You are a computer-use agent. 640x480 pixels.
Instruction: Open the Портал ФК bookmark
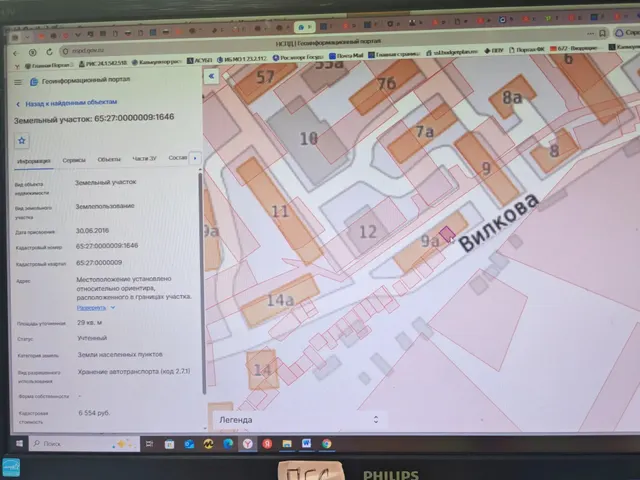click(x=527, y=49)
